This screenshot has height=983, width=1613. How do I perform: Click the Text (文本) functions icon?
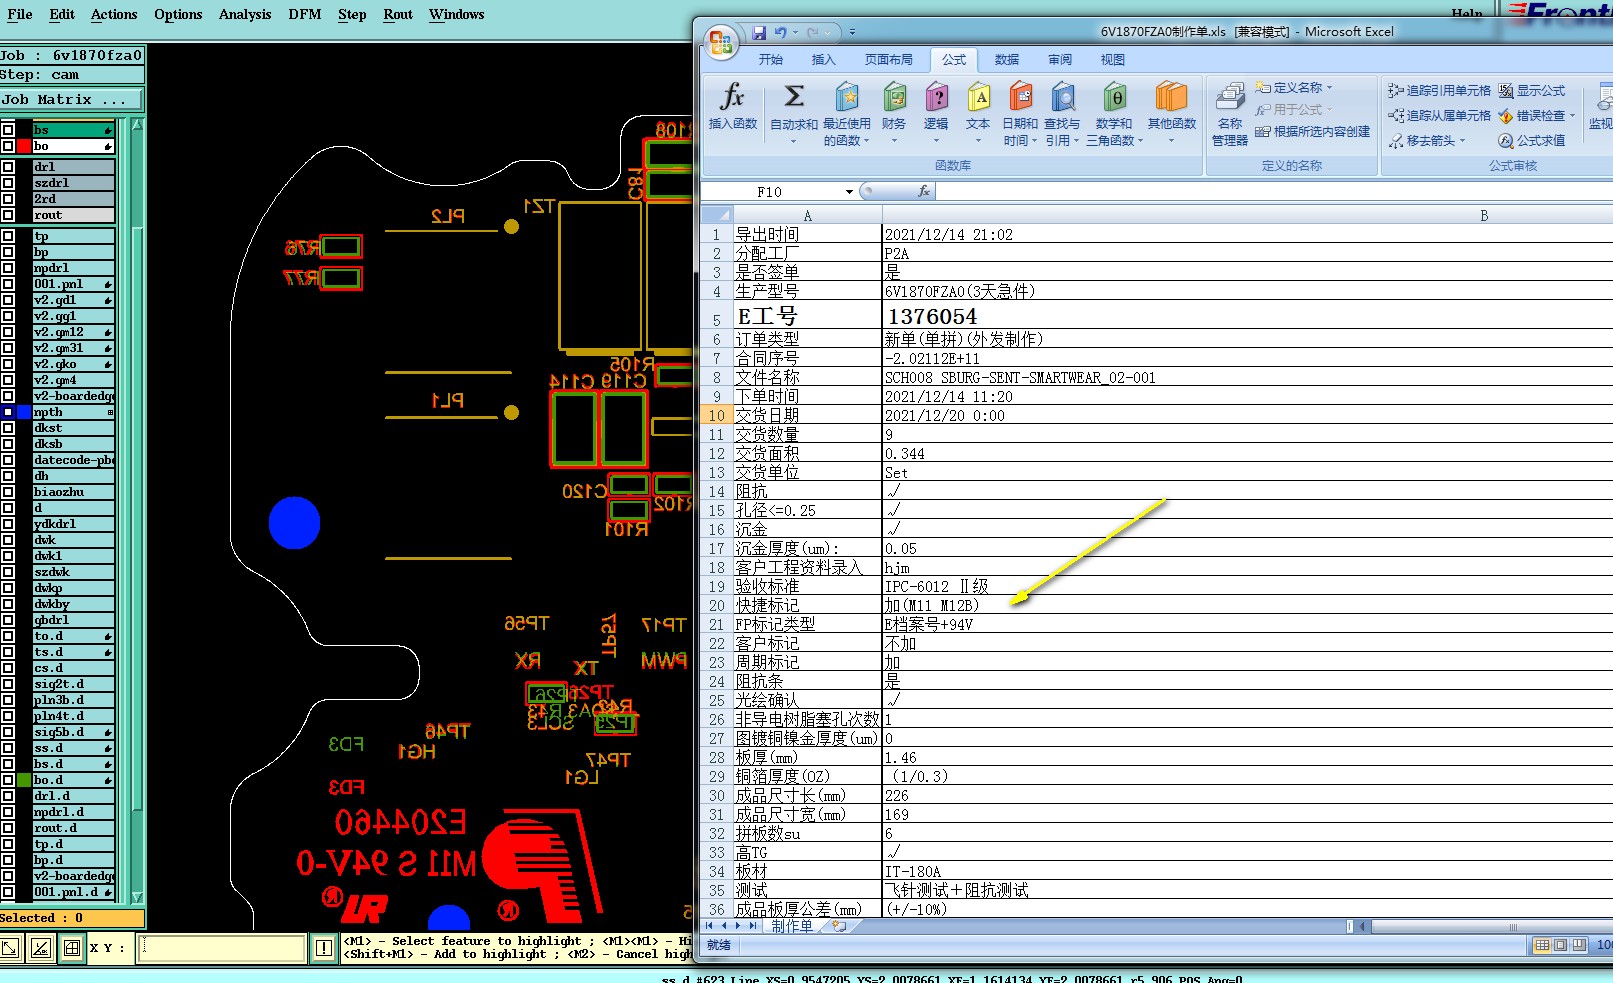click(x=978, y=97)
